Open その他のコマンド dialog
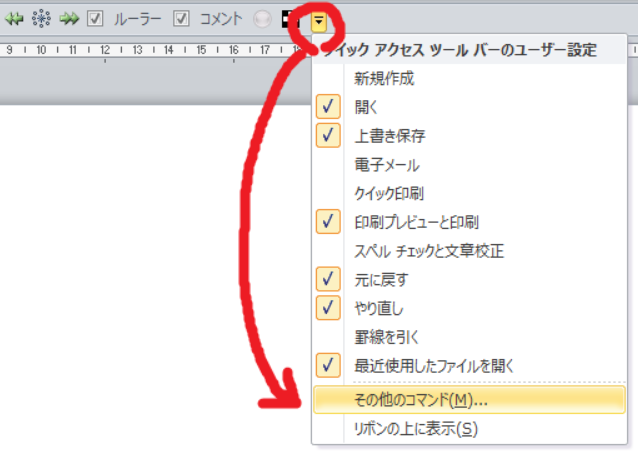 tap(420, 400)
